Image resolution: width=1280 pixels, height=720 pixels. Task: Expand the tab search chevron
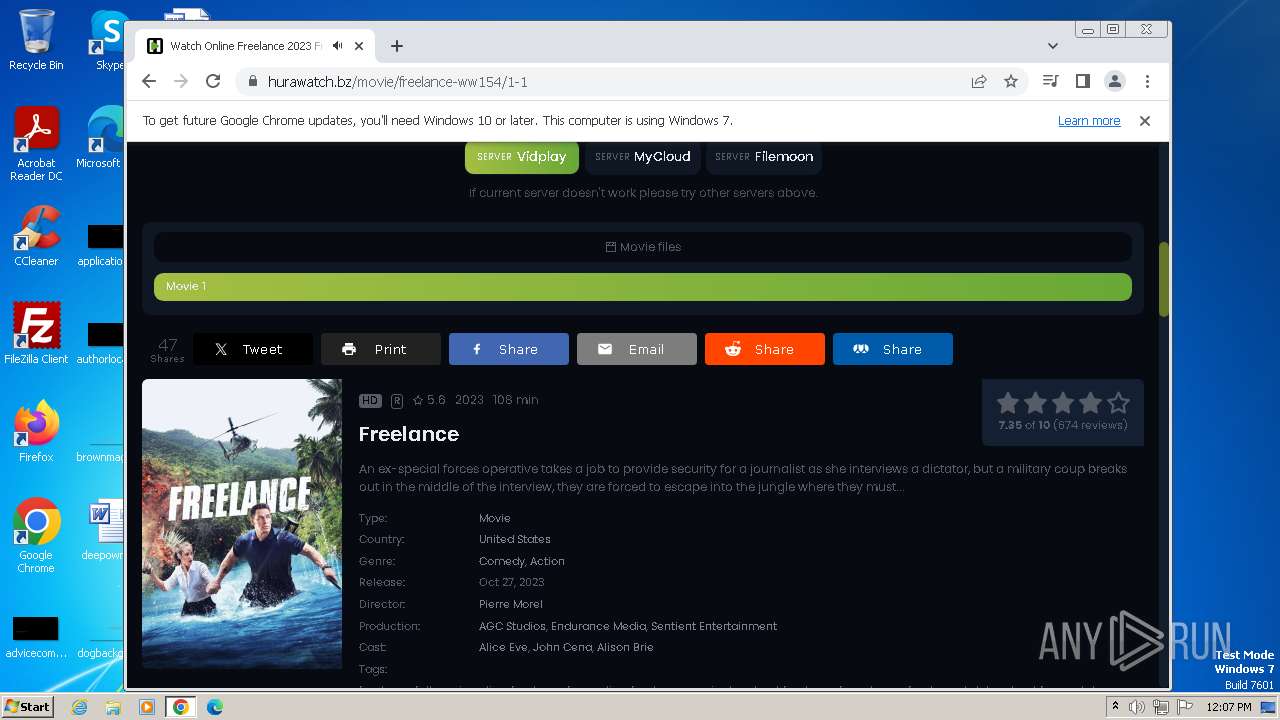coord(1053,46)
